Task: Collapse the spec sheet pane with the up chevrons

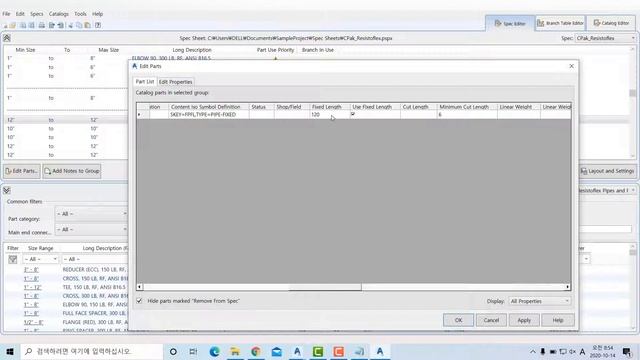Action: 7,38
